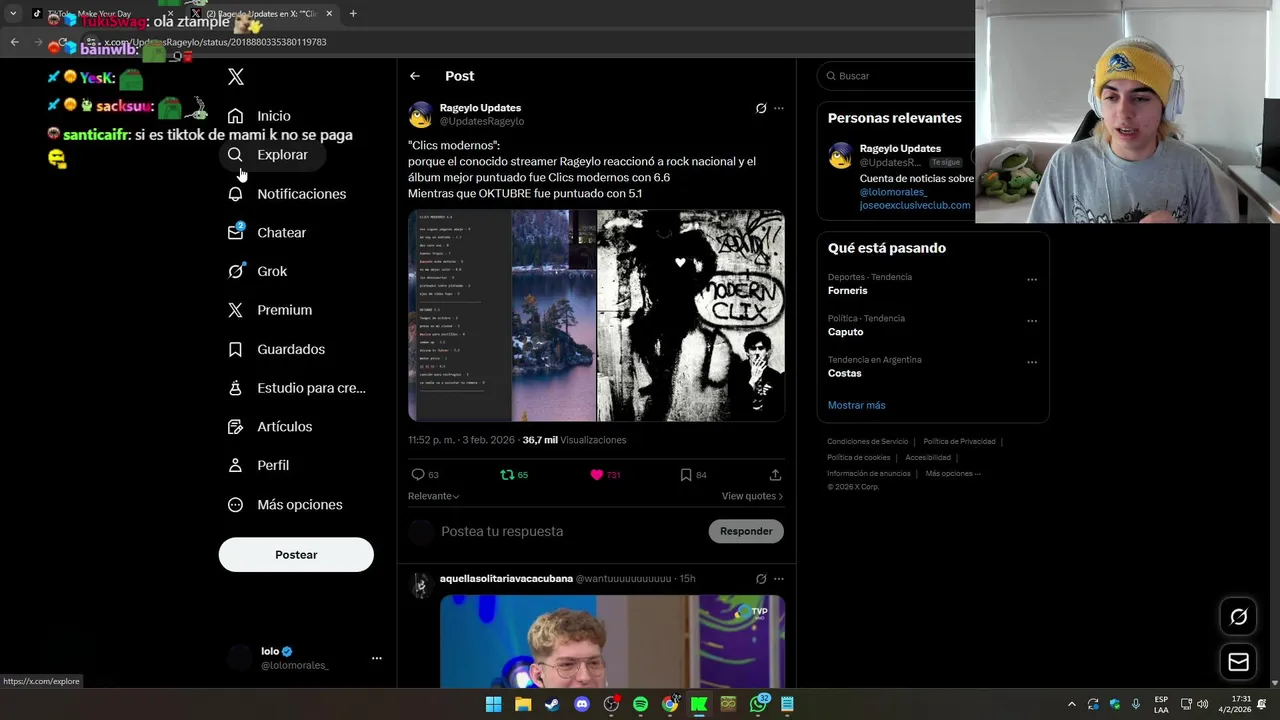Open Condiciones de Servicio footer link
Screen dimensions: 1280x720
(868, 441)
